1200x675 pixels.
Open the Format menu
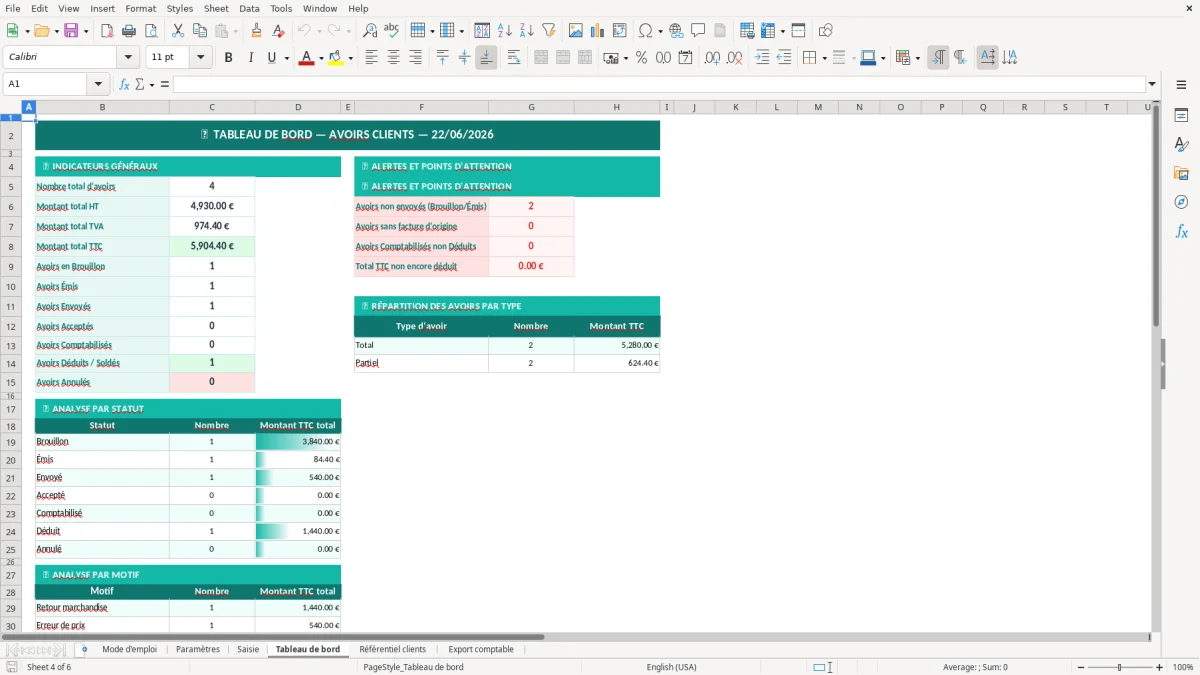point(141,8)
